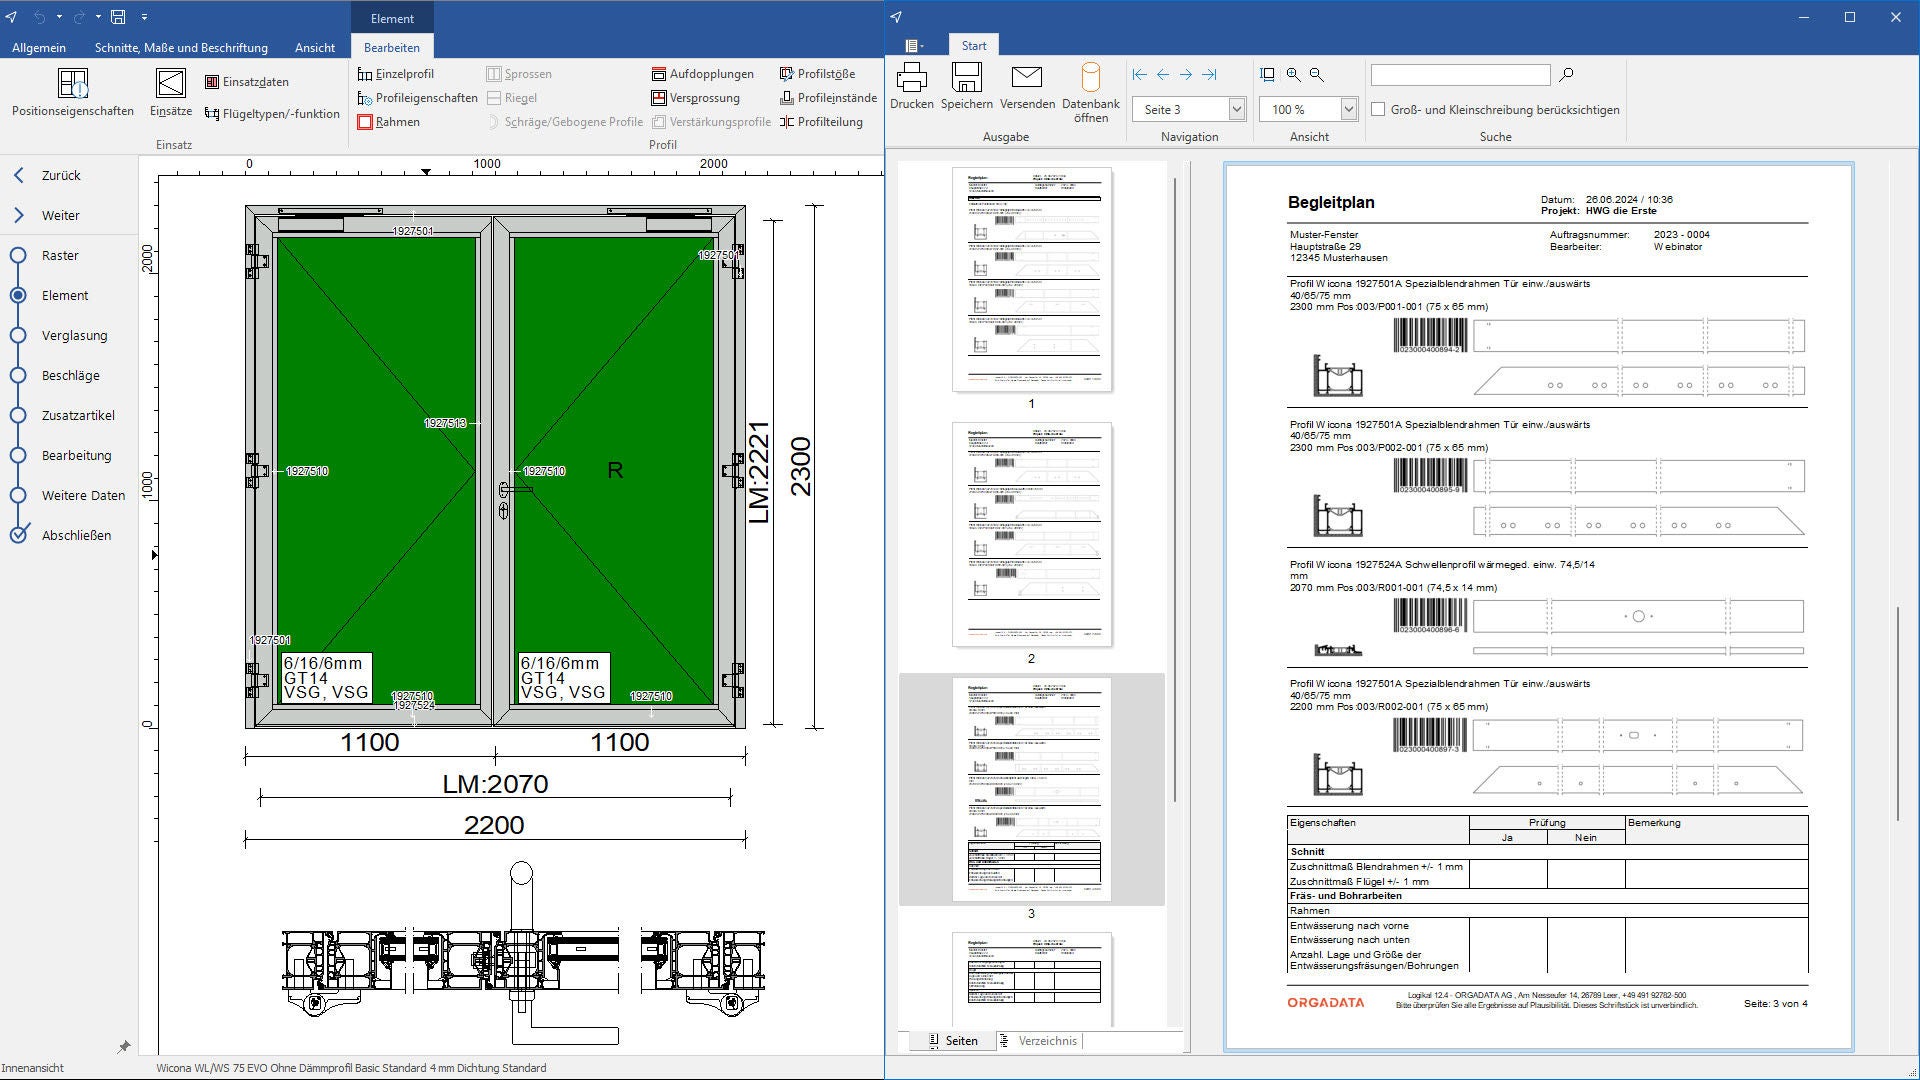
Task: Switch to the Verzeichnis tab
Action: pyautogui.click(x=1039, y=1041)
